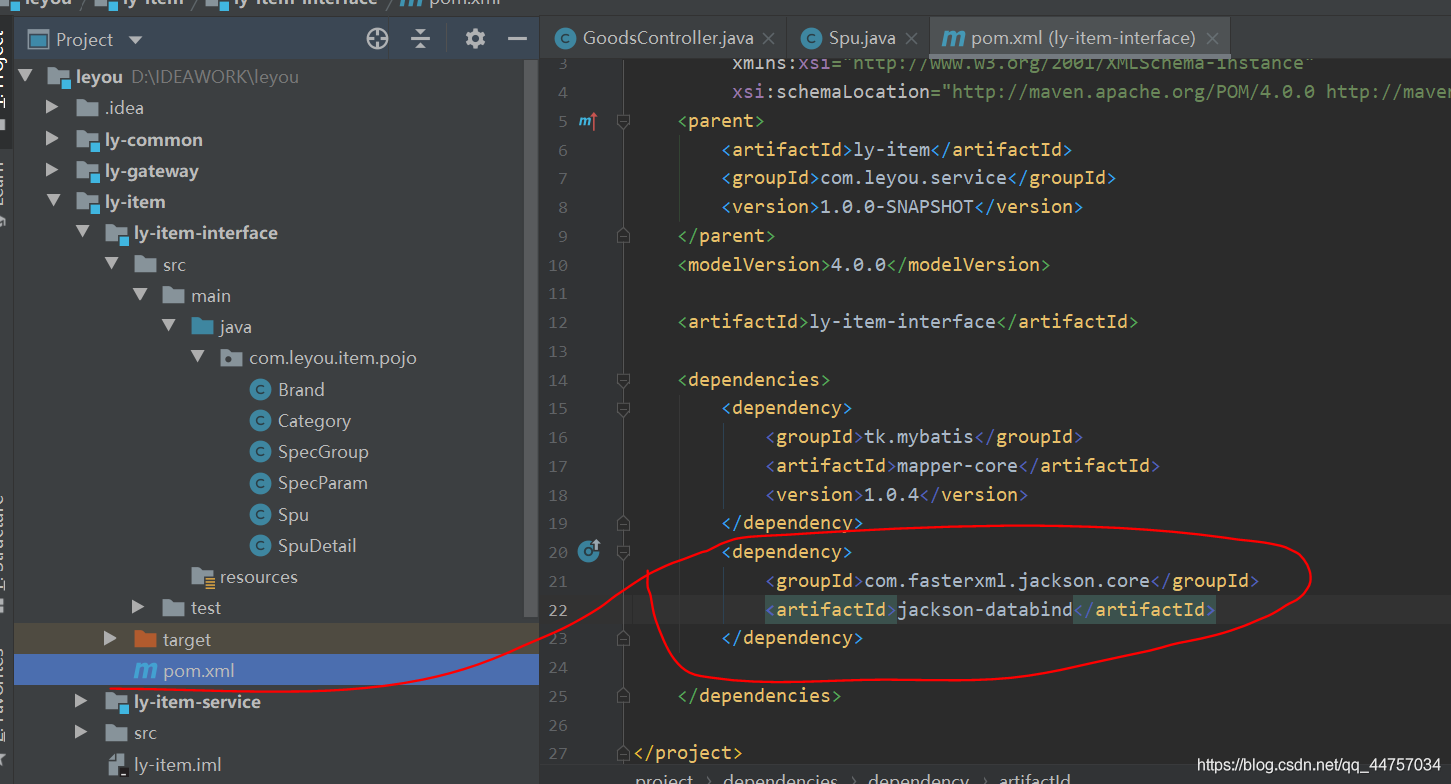Image resolution: width=1451 pixels, height=784 pixels.
Task: Close the GoodsController.java tab
Action: pyautogui.click(x=768, y=39)
